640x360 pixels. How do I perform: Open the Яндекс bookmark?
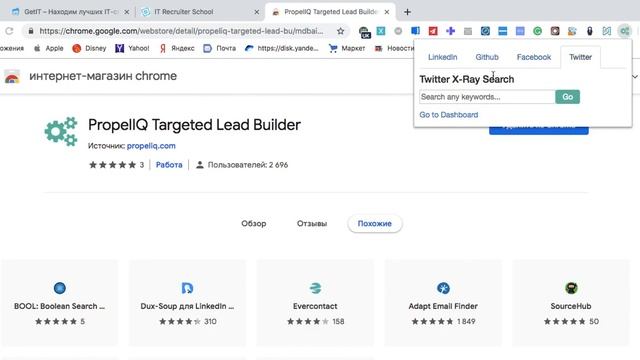pyautogui.click(x=176, y=48)
